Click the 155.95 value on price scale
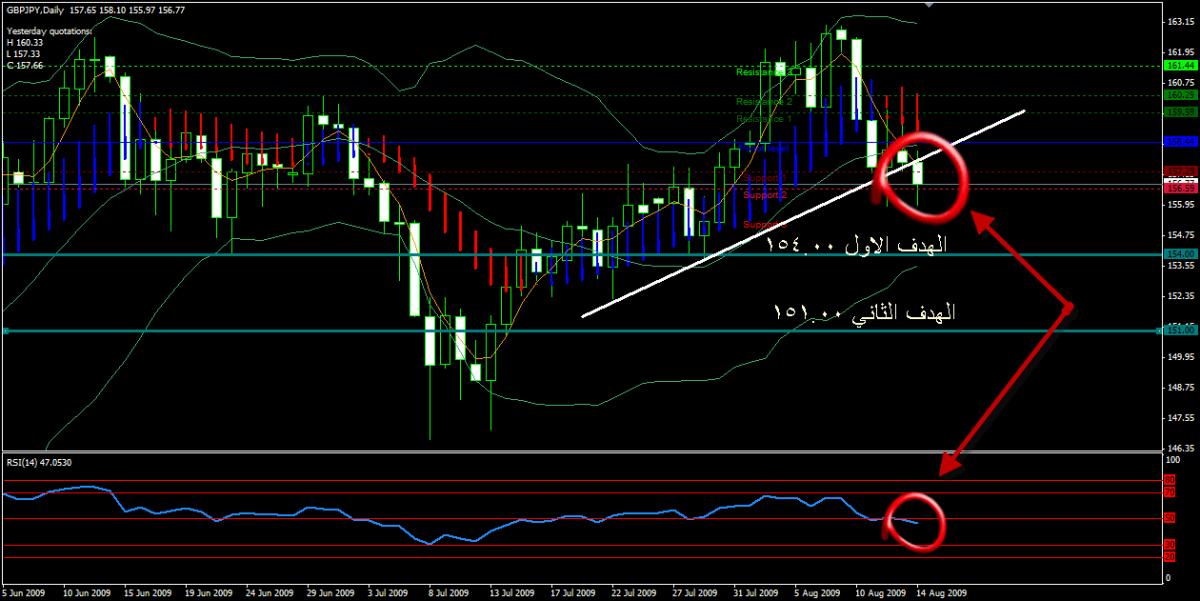This screenshot has width=1200, height=601. click(x=1182, y=204)
